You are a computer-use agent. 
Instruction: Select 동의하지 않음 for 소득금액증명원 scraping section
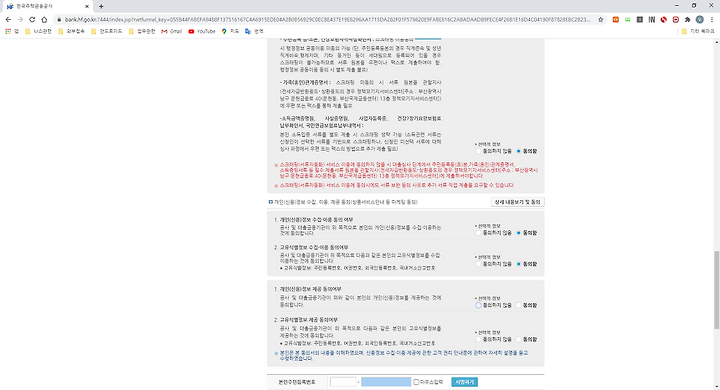click(x=478, y=151)
